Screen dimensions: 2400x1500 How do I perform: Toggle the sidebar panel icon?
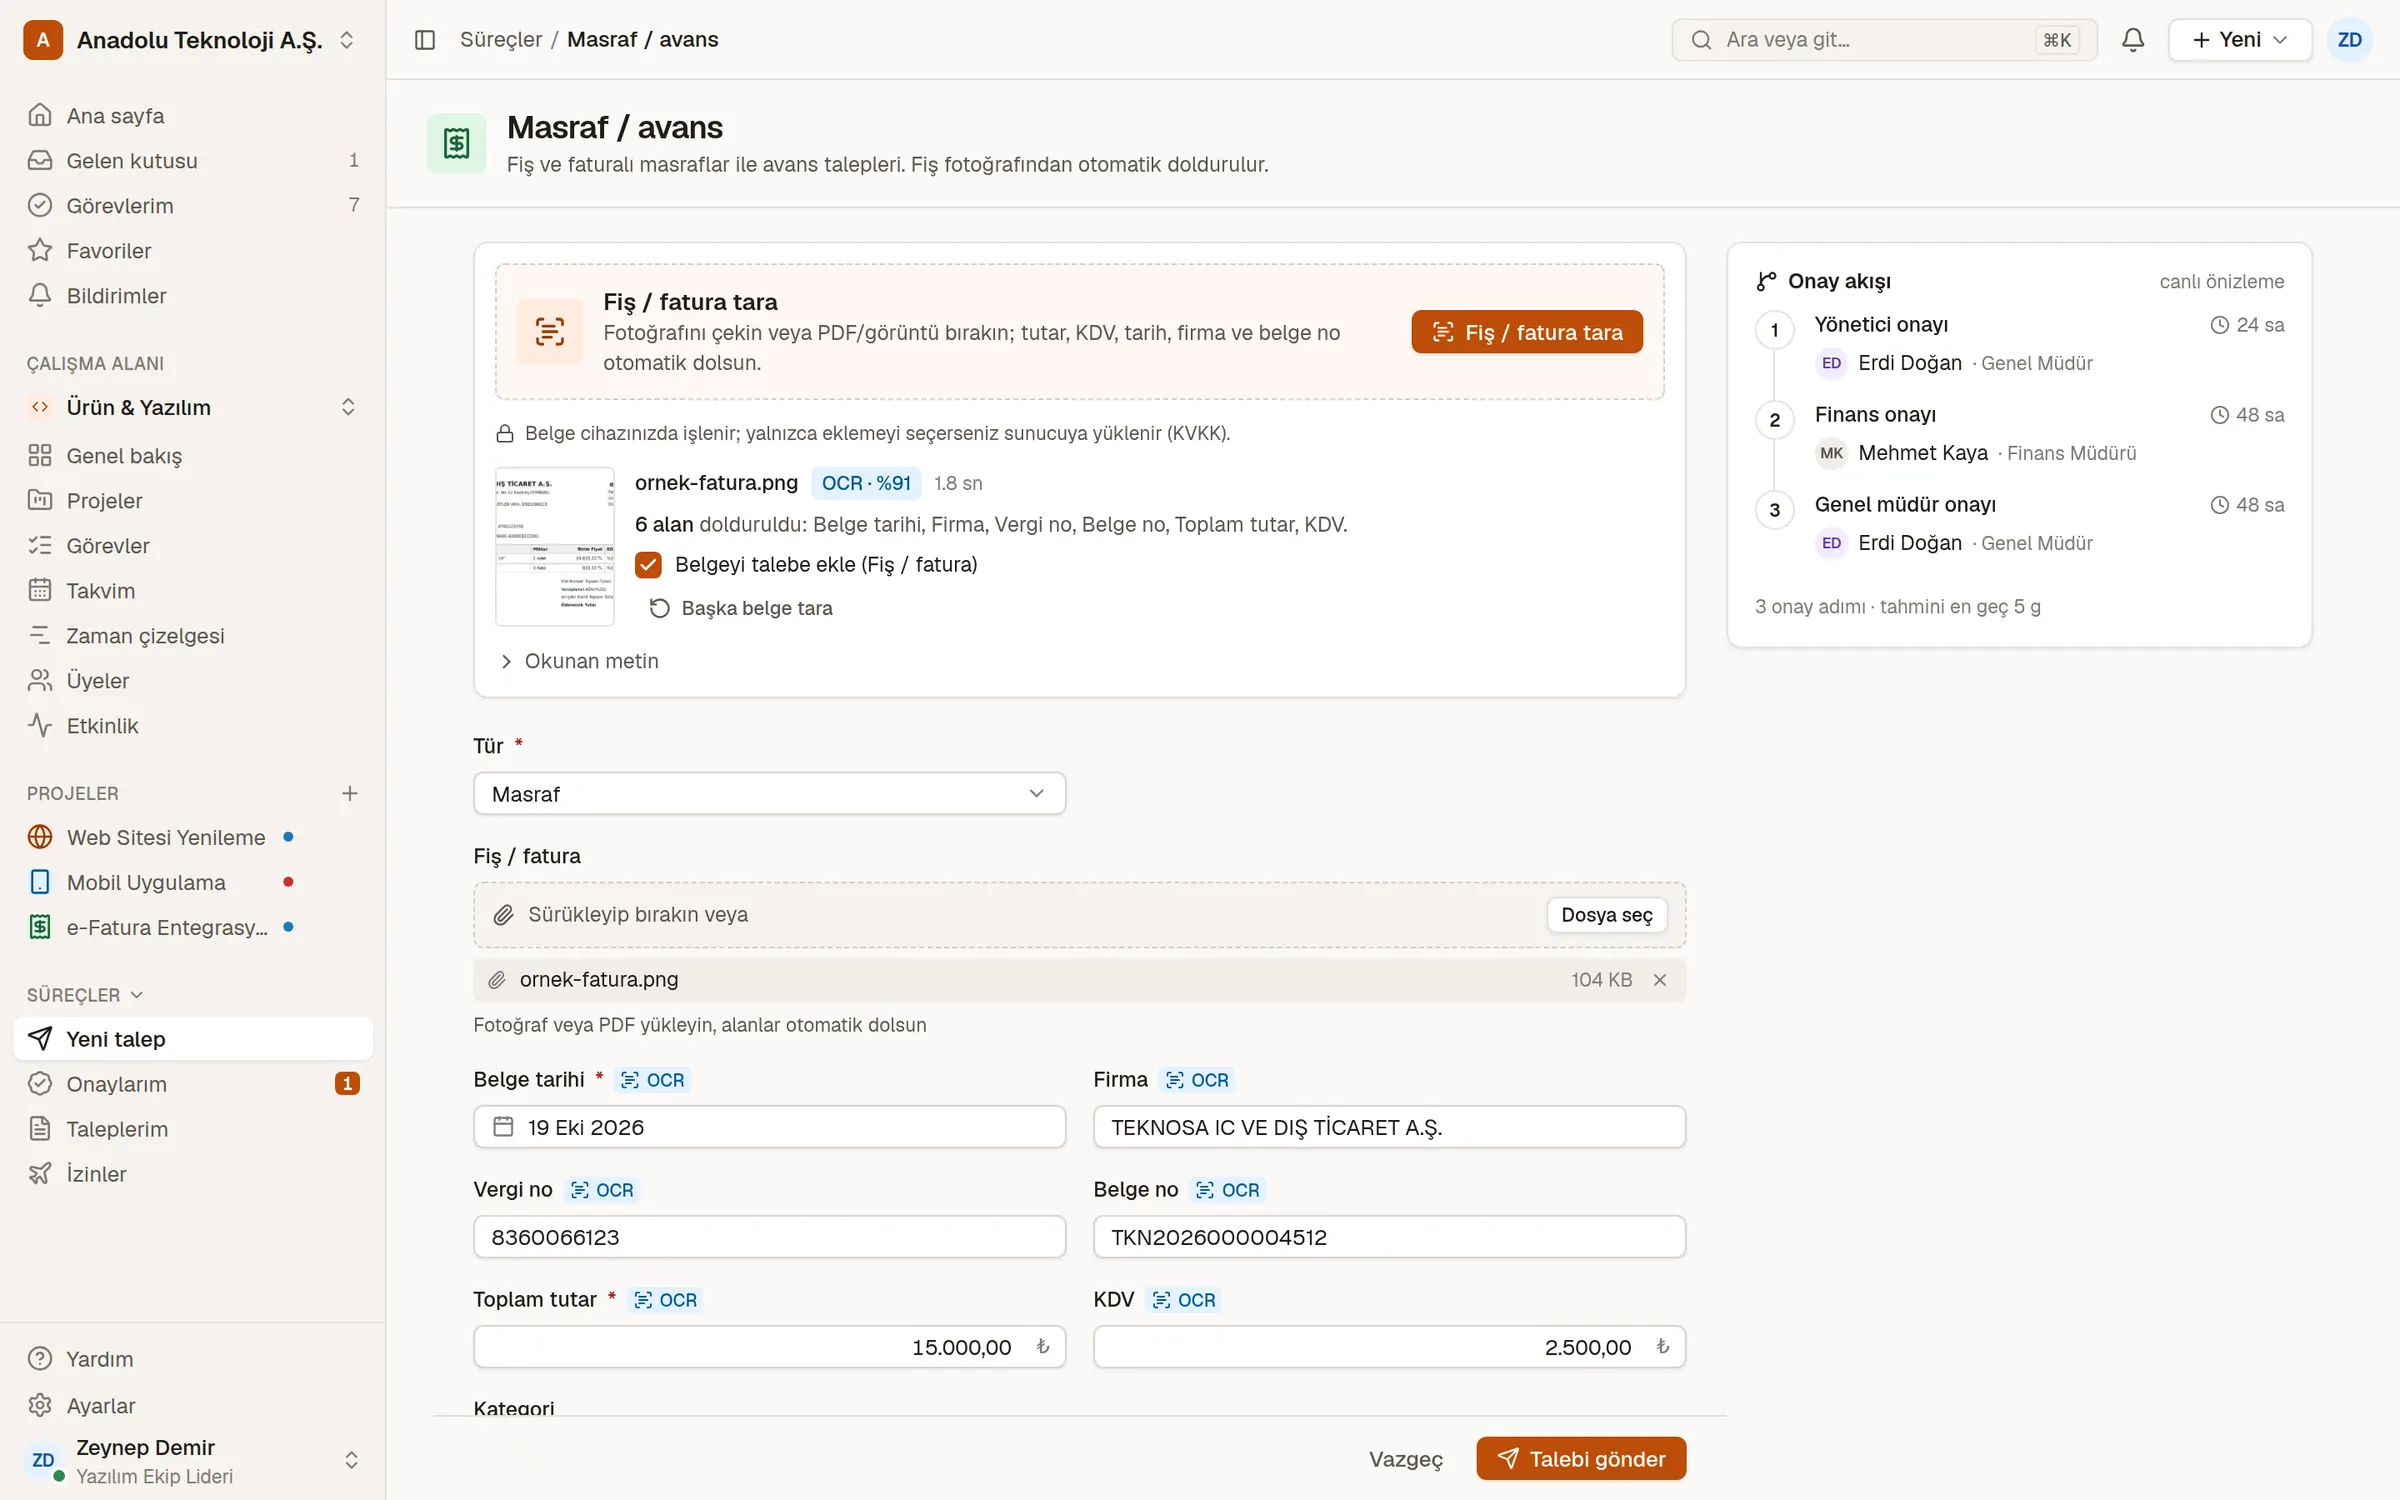[425, 40]
